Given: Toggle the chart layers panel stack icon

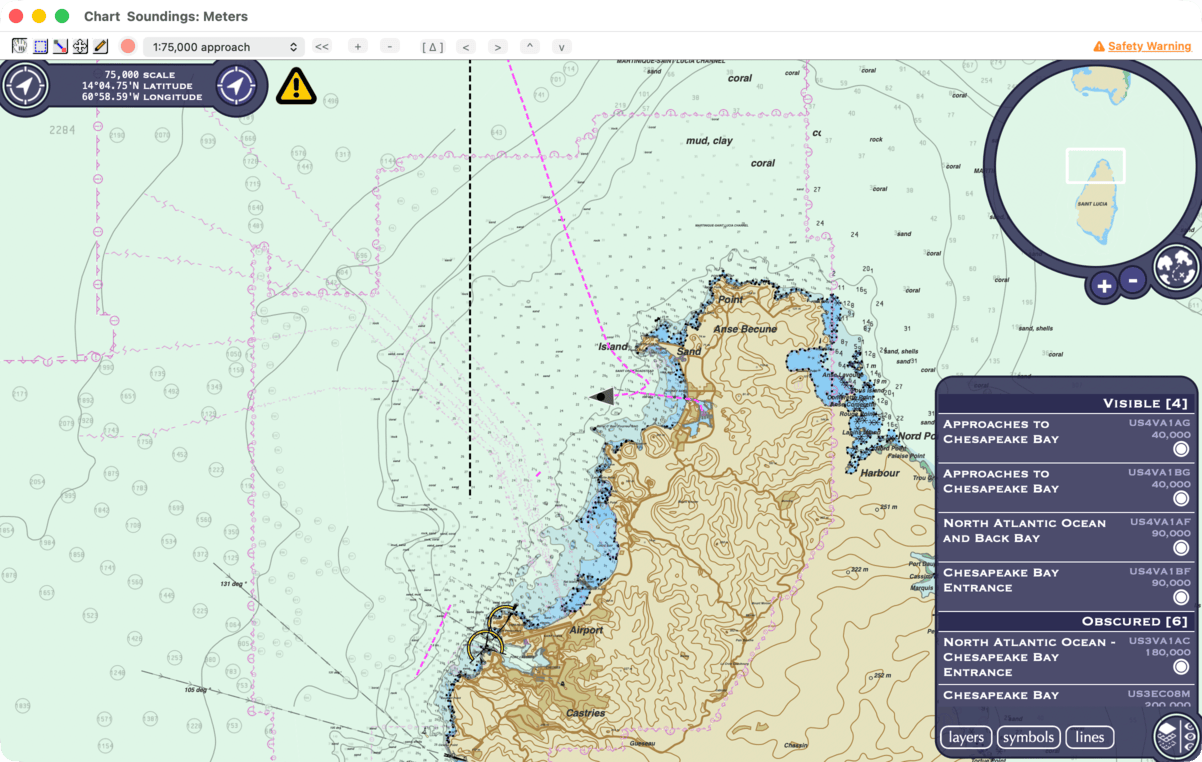Looking at the screenshot, I should coord(1176,737).
